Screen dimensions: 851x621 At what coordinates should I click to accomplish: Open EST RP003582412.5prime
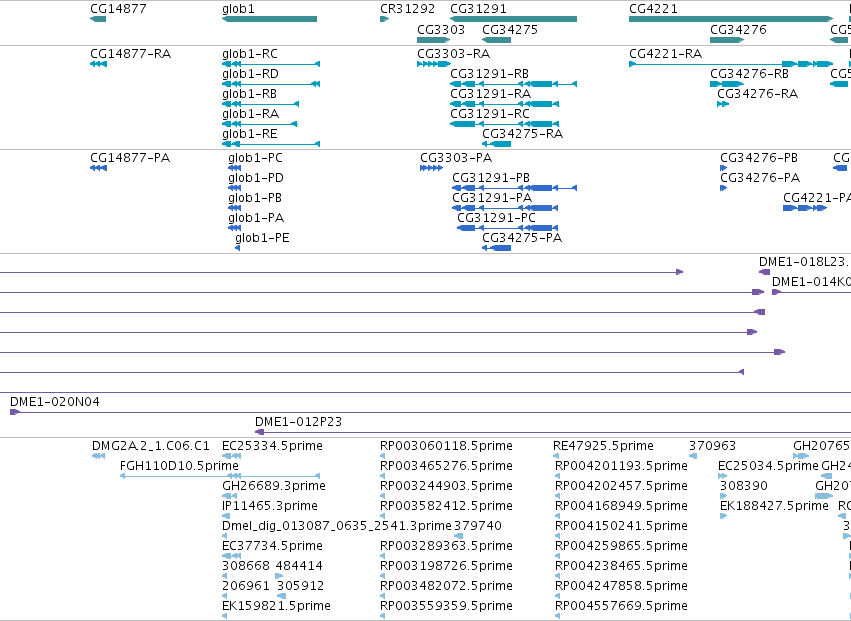pyautogui.click(x=383, y=516)
